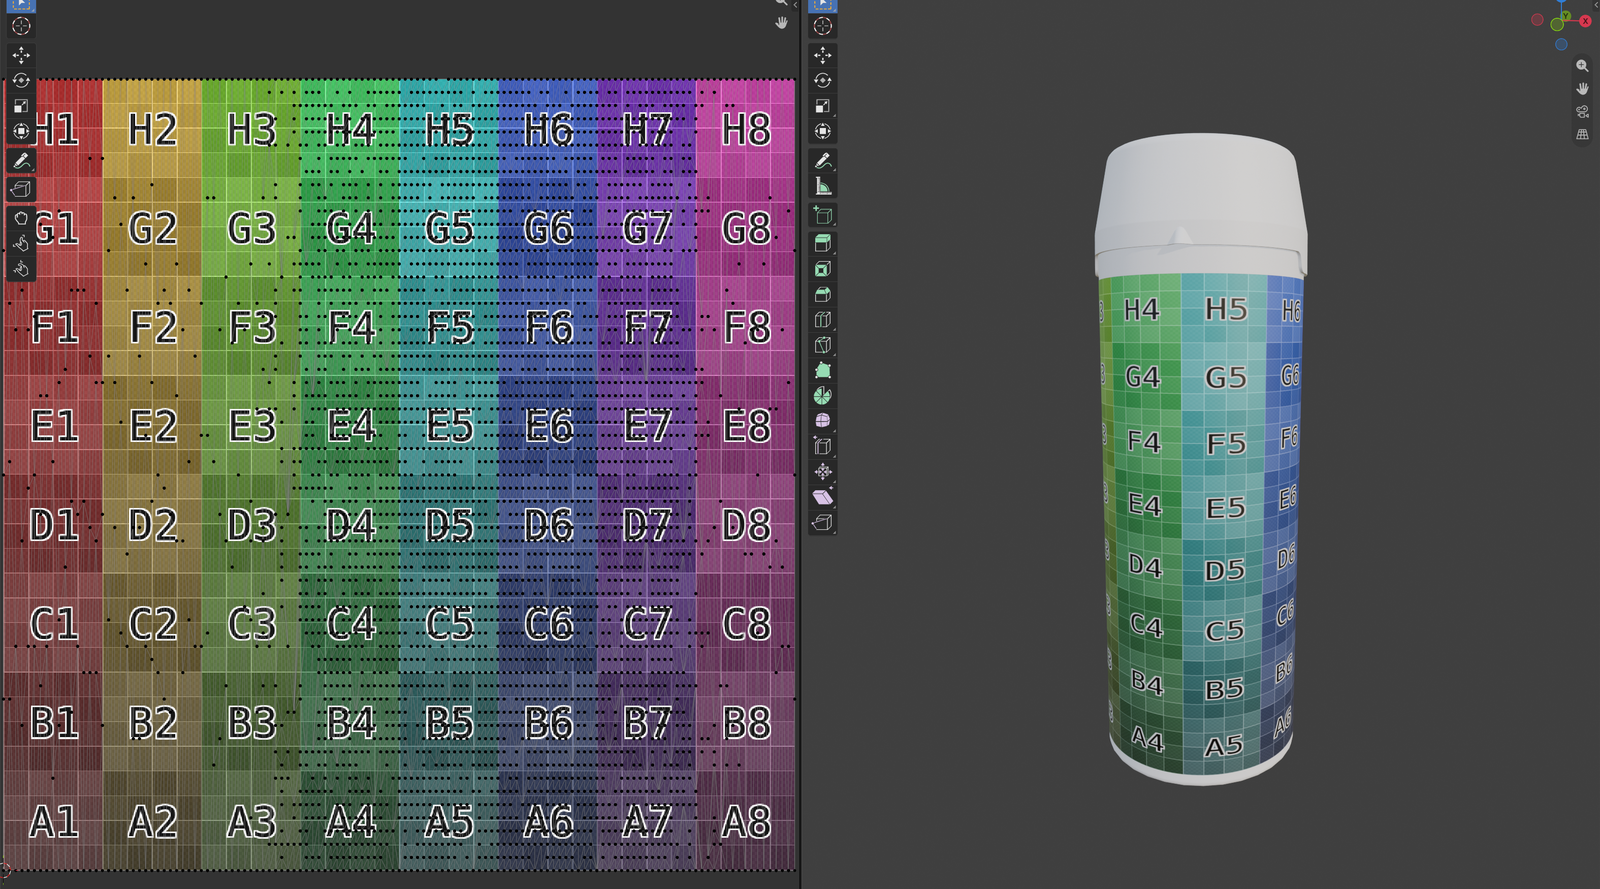Select the Move tool in UV editor
The width and height of the screenshot is (1600, 889).
[x=21, y=55]
